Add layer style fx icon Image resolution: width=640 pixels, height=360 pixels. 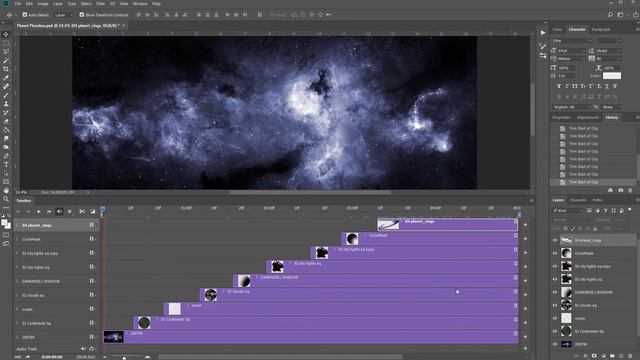(x=585, y=356)
